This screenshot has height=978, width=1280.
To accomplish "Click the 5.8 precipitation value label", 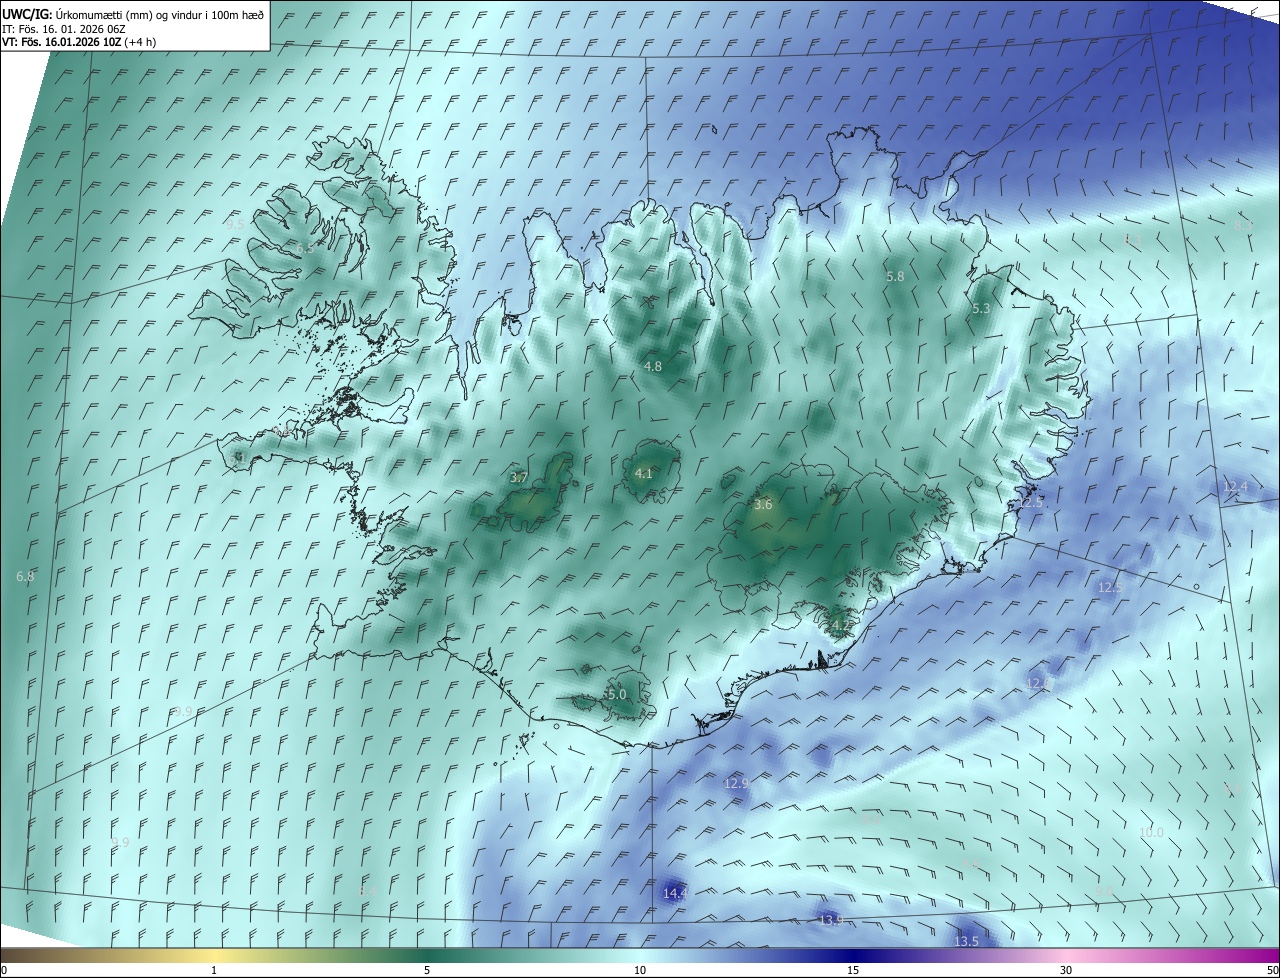I will (895, 276).
